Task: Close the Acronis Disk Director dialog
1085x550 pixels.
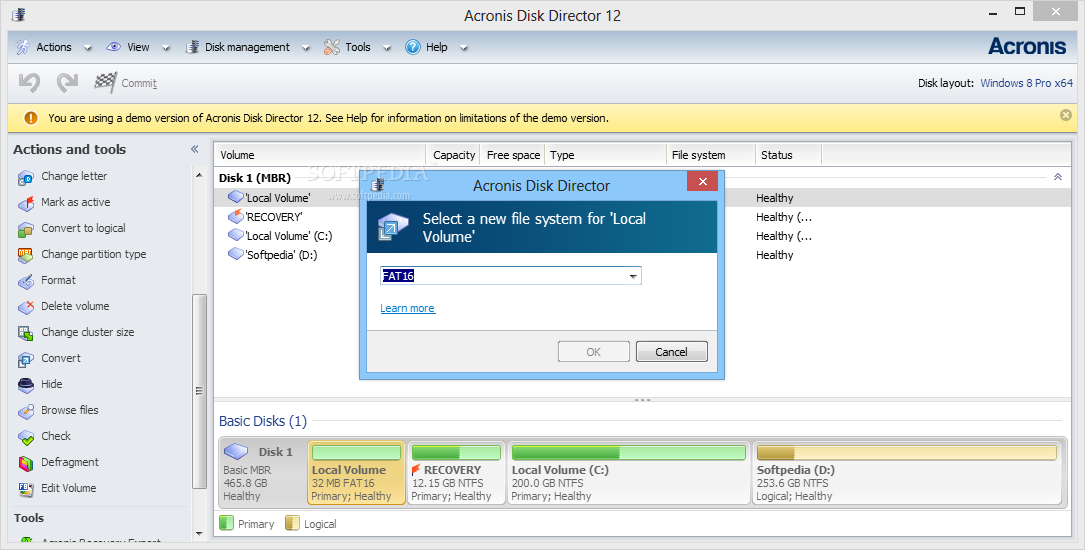Action: pyautogui.click(x=702, y=181)
